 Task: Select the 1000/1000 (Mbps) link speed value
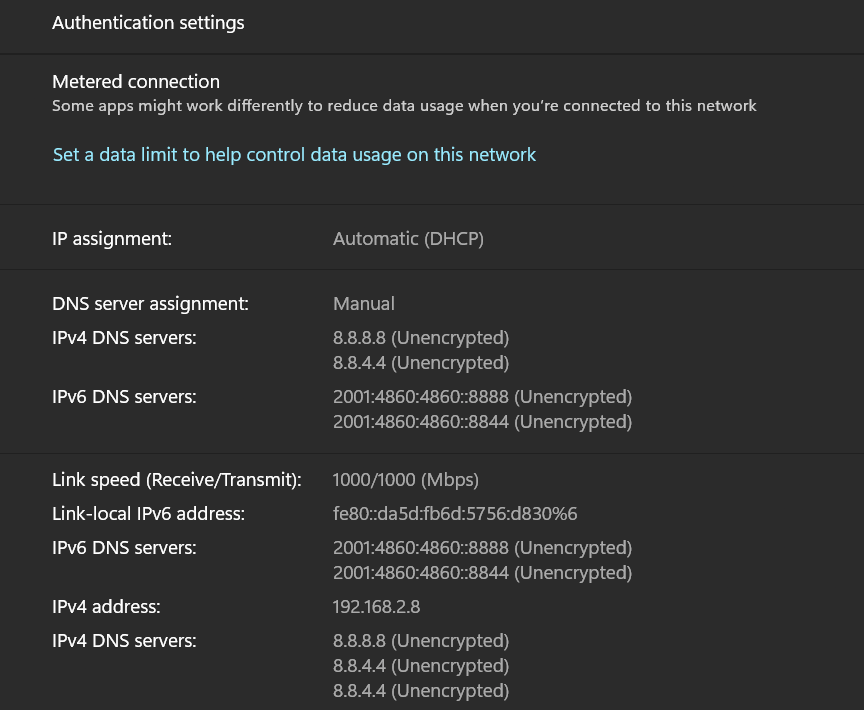pyautogui.click(x=406, y=480)
